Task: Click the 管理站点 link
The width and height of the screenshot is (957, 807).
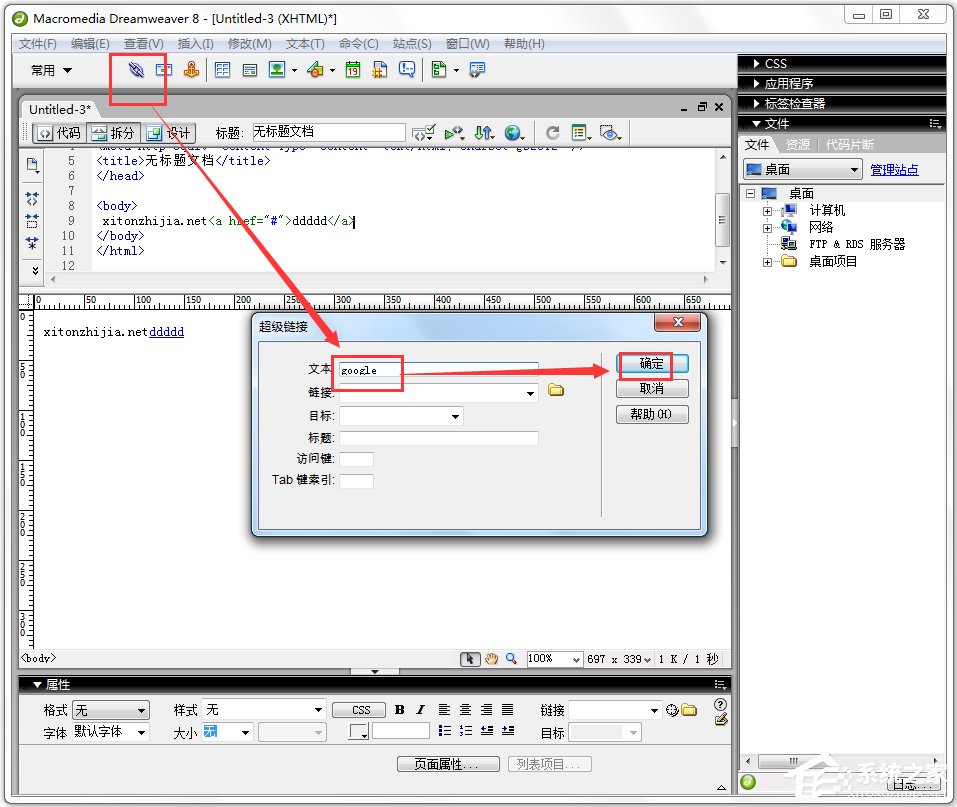Action: click(897, 169)
